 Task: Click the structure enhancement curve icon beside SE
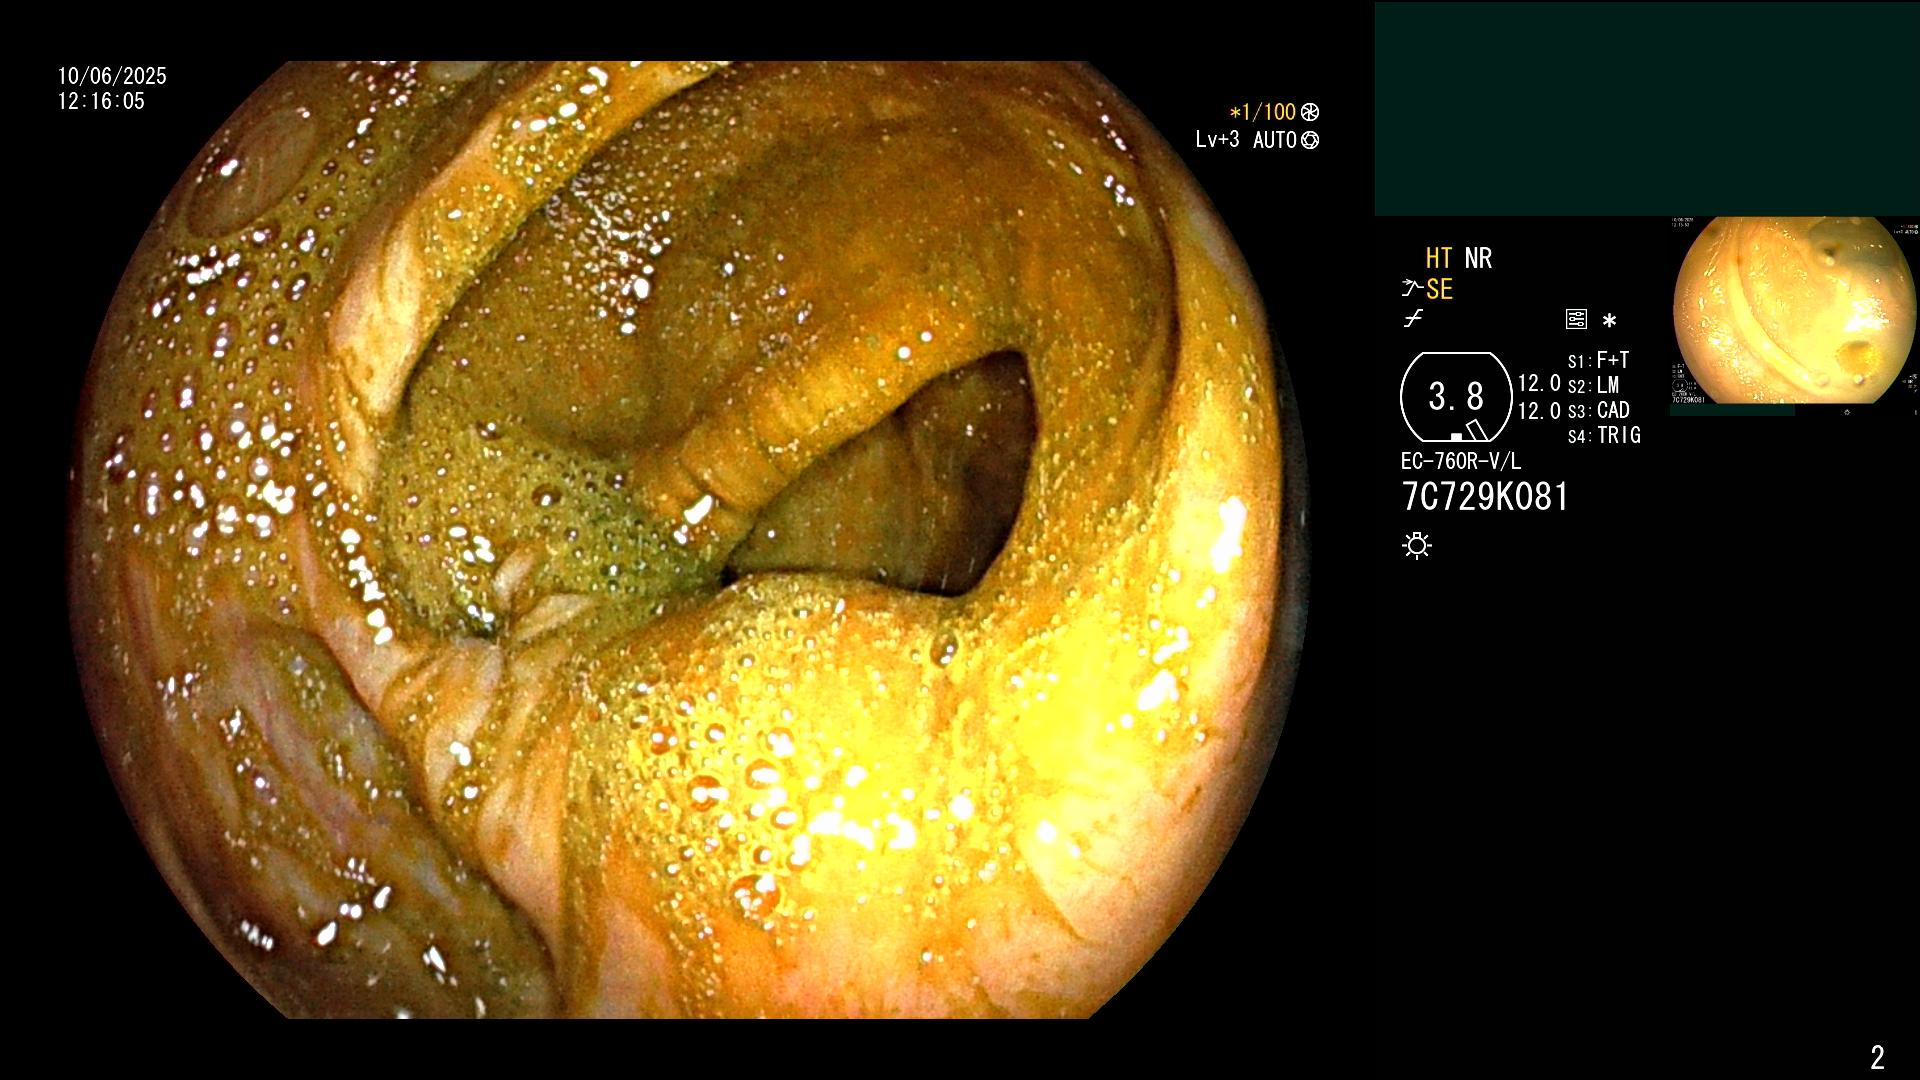coord(1412,289)
